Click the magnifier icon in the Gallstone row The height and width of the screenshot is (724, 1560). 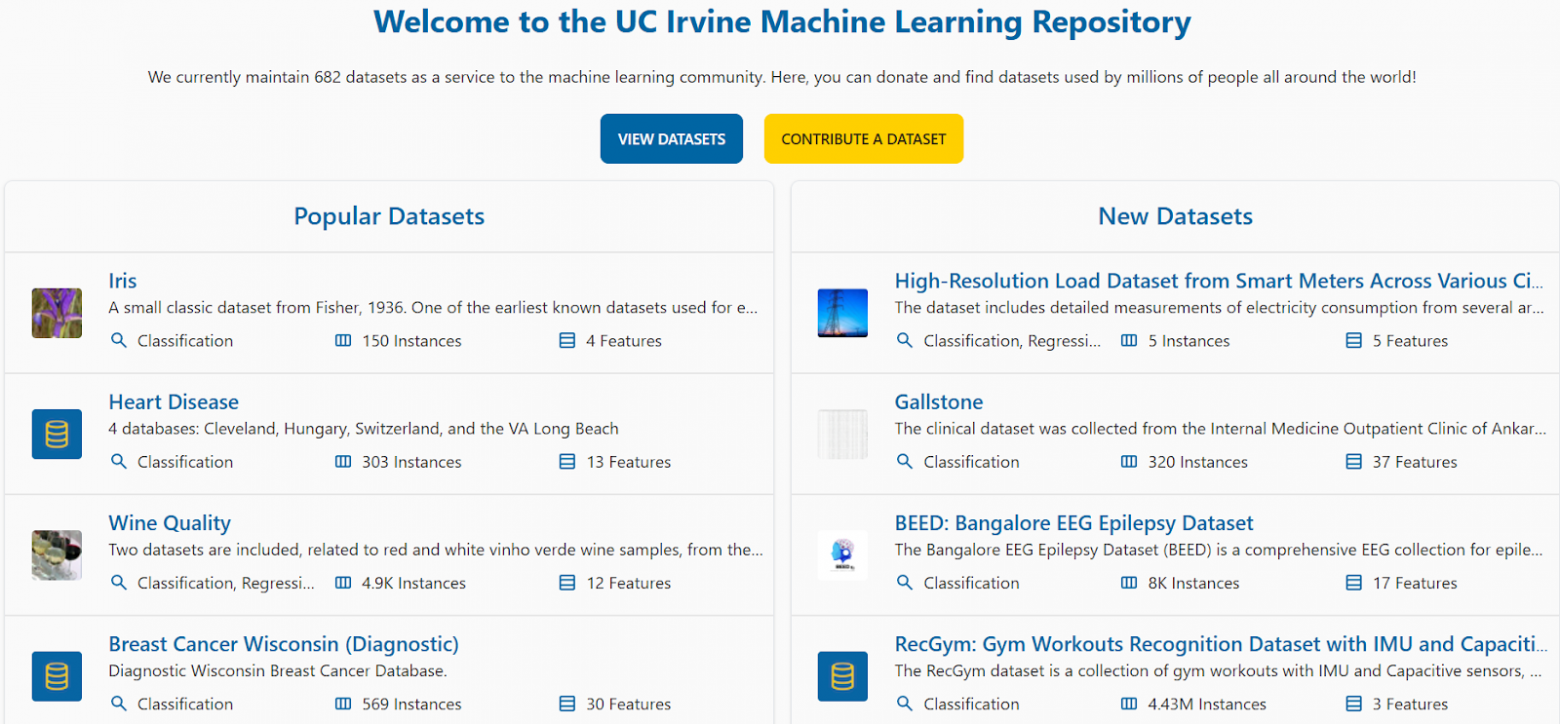coord(905,462)
